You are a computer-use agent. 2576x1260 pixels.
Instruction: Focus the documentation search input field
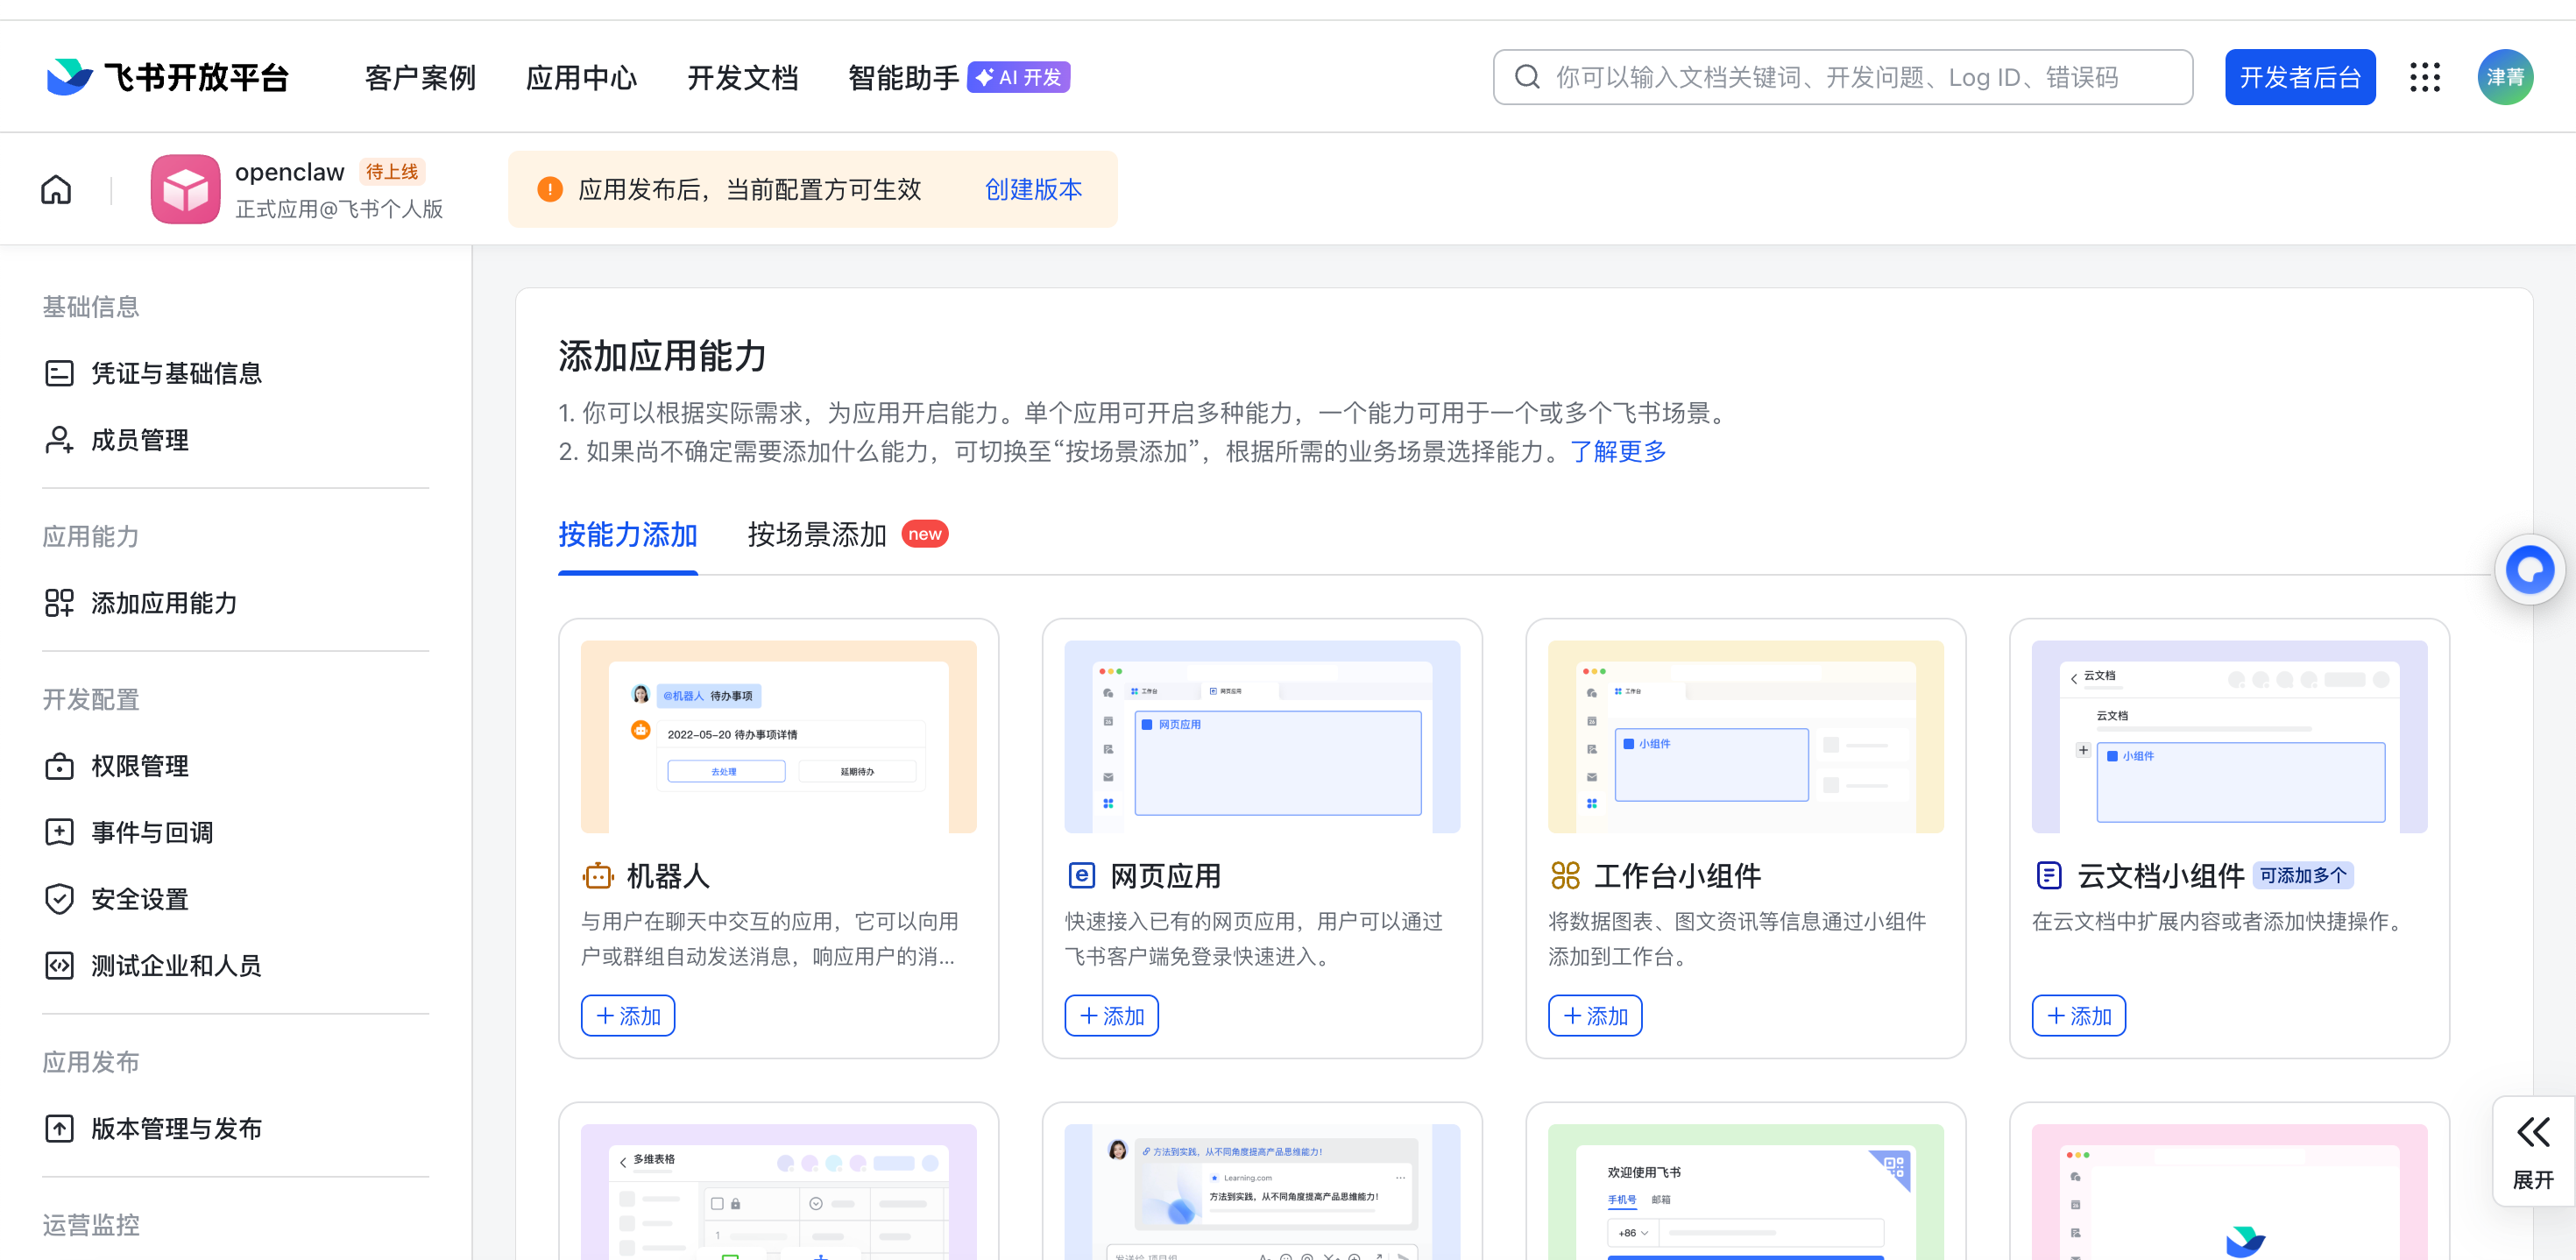click(x=1842, y=77)
